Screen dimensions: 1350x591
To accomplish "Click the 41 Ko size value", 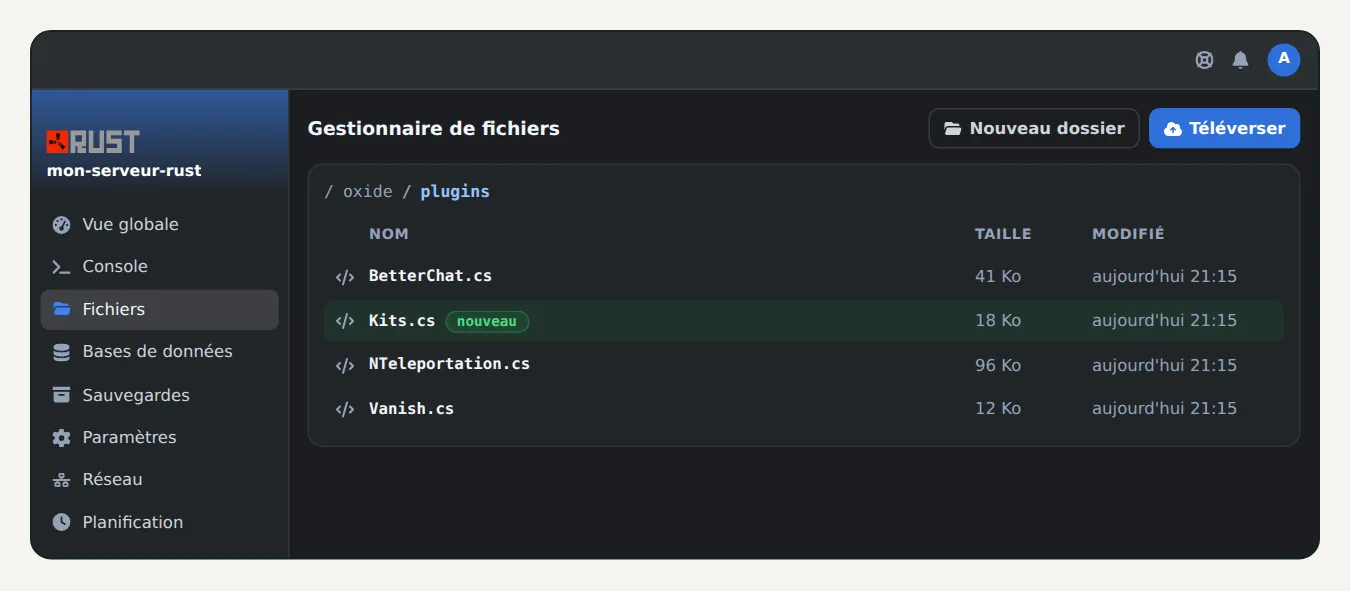I will click(998, 276).
